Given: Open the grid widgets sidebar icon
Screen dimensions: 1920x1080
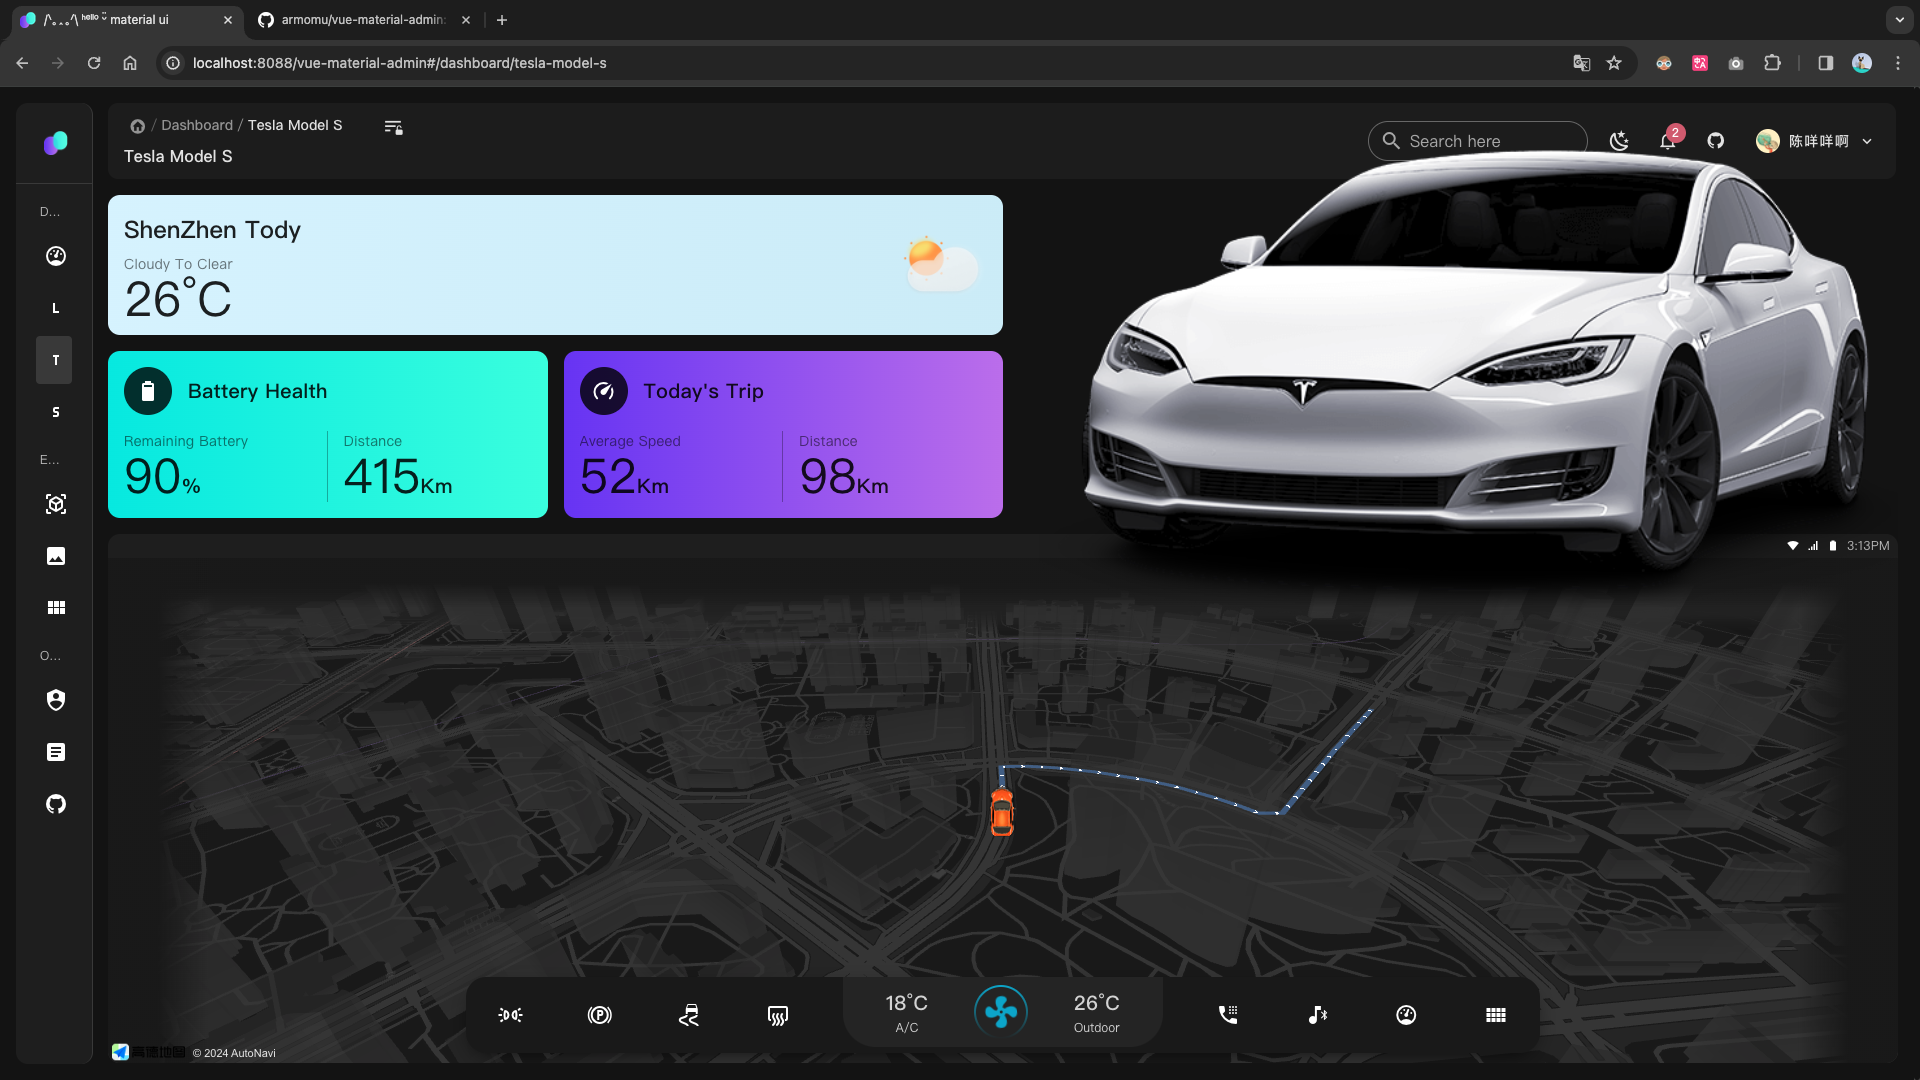Looking at the screenshot, I should coord(56,608).
